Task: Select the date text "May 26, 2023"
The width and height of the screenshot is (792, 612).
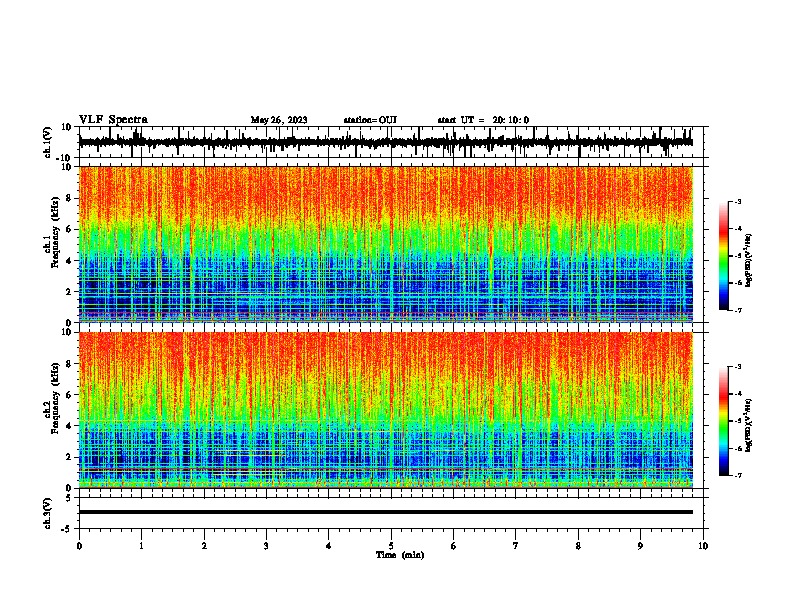Action: (279, 120)
